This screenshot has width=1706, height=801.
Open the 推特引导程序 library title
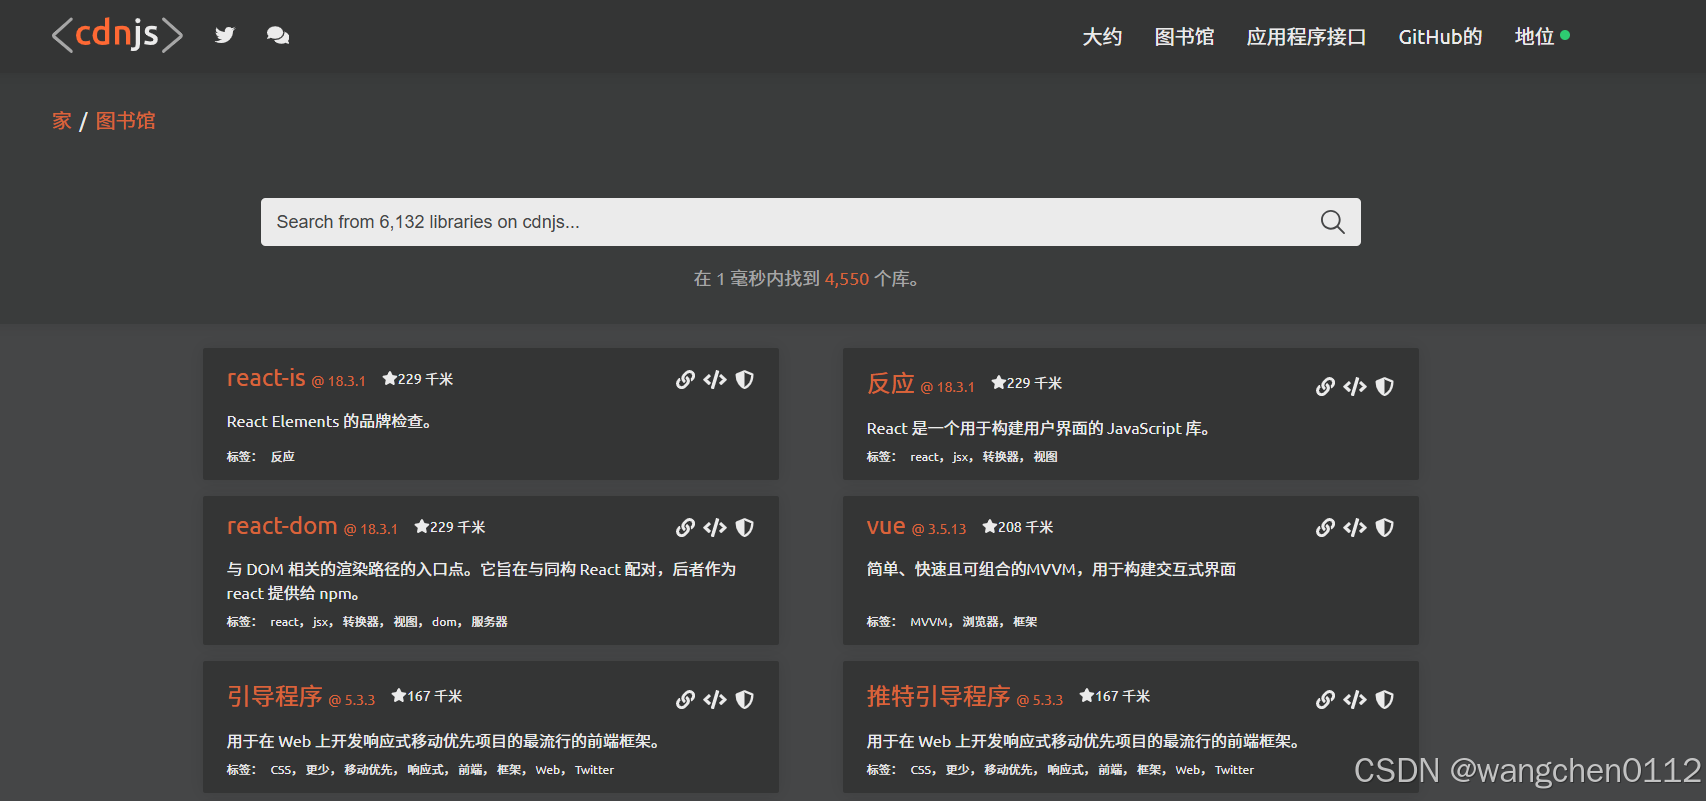[x=938, y=696]
